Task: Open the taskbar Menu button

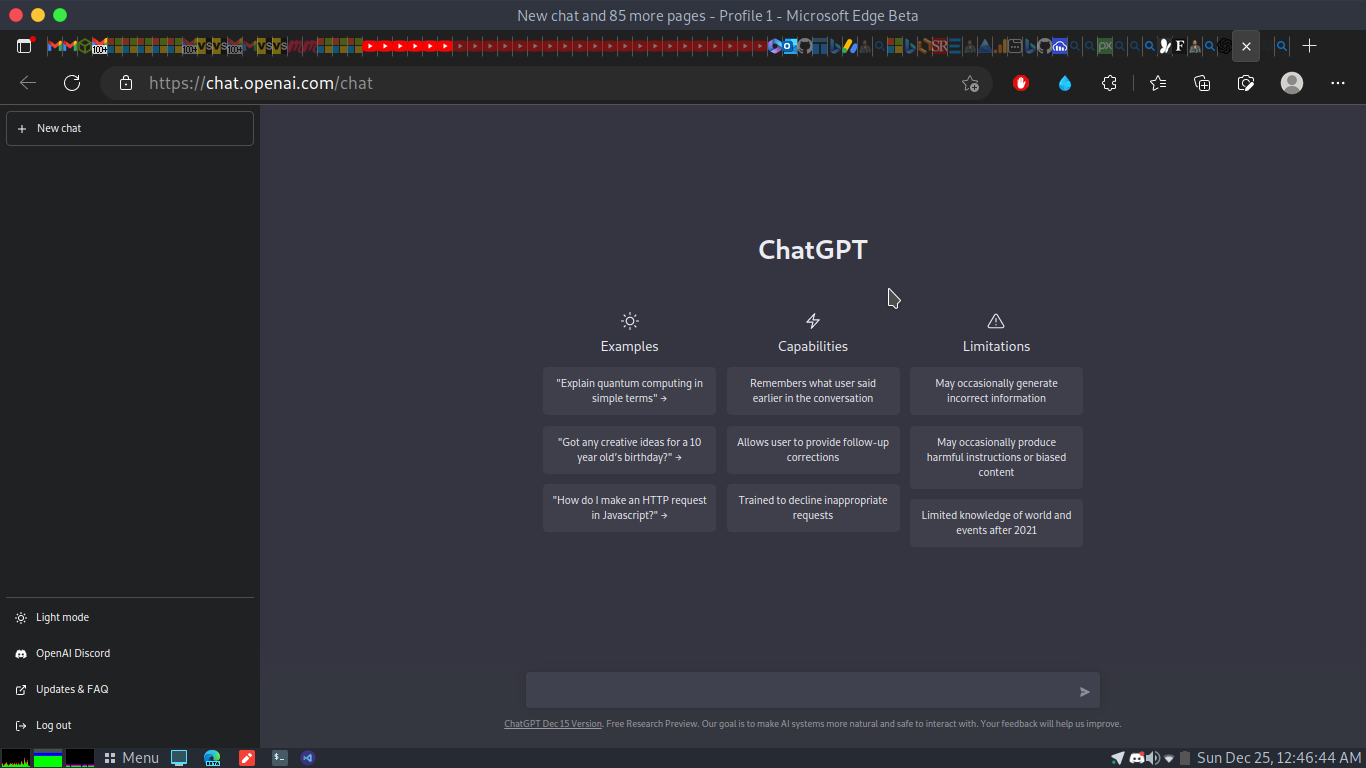Action: (x=132, y=758)
